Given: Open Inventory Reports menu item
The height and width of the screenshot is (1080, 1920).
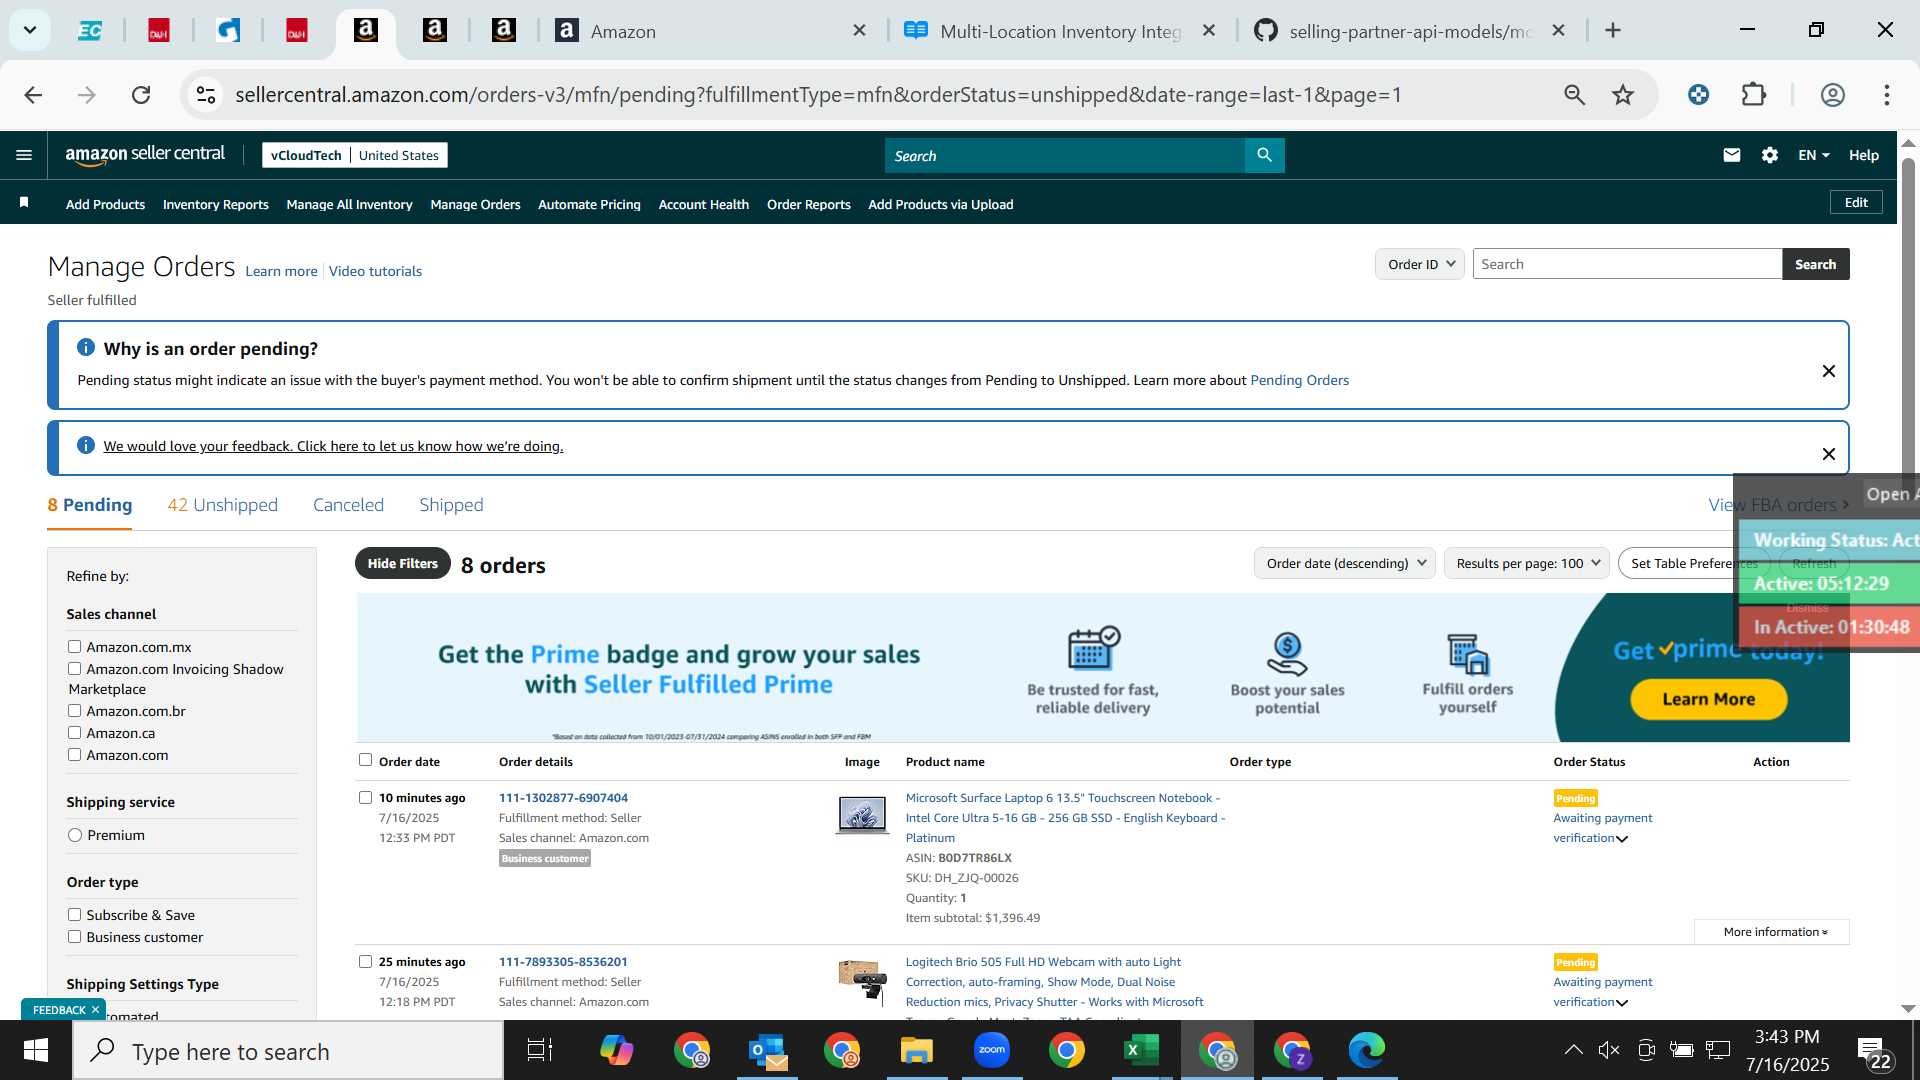Looking at the screenshot, I should (215, 204).
